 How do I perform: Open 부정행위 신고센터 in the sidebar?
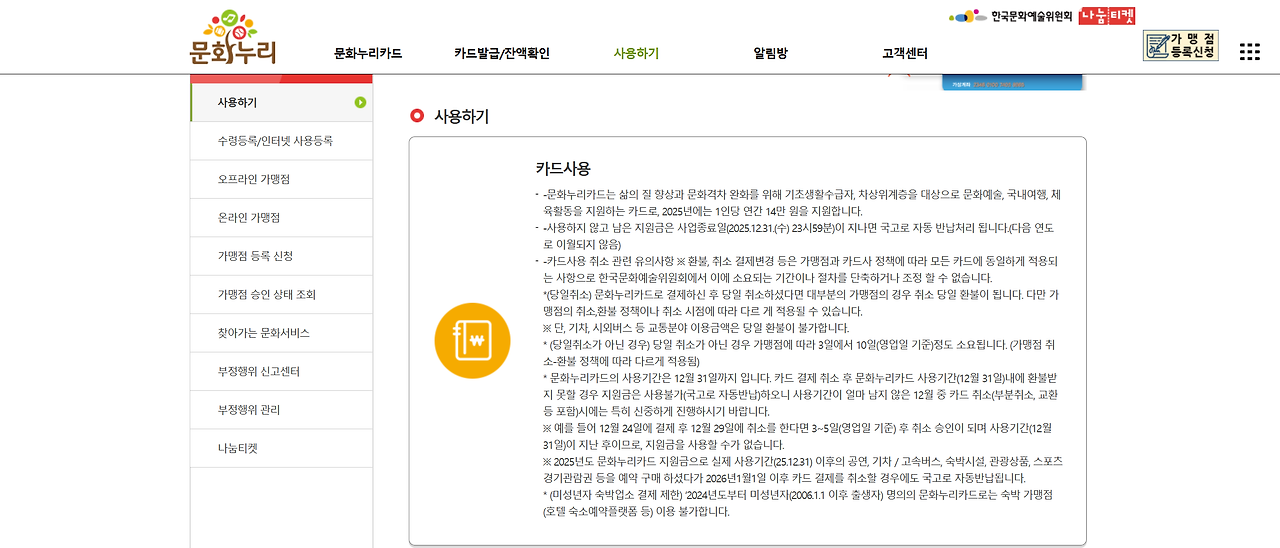pos(281,371)
